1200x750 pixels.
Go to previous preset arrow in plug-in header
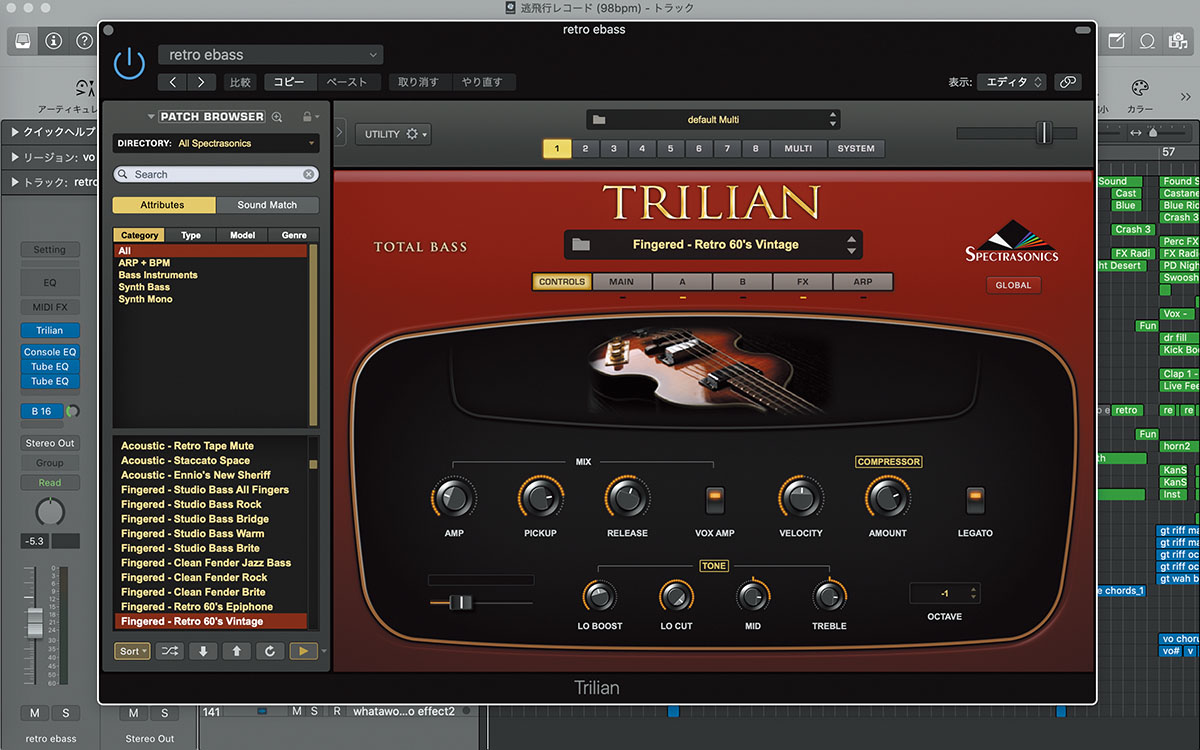pos(173,82)
